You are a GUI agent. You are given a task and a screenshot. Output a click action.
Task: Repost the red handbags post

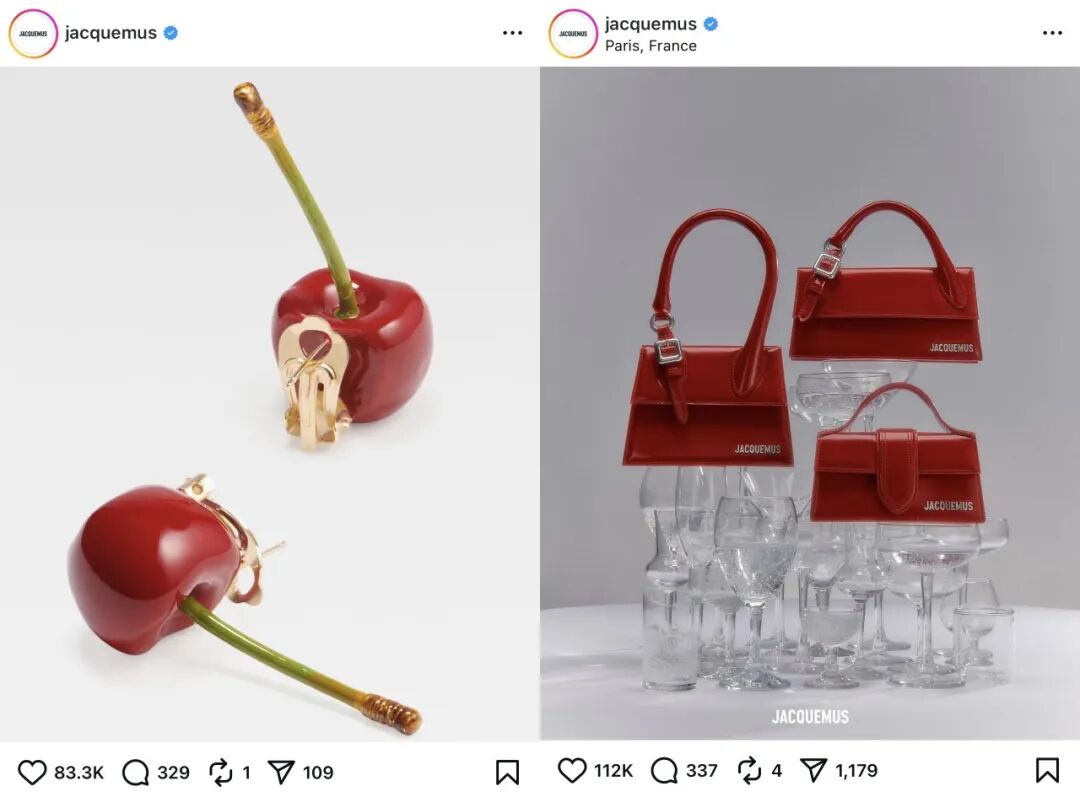[749, 771]
